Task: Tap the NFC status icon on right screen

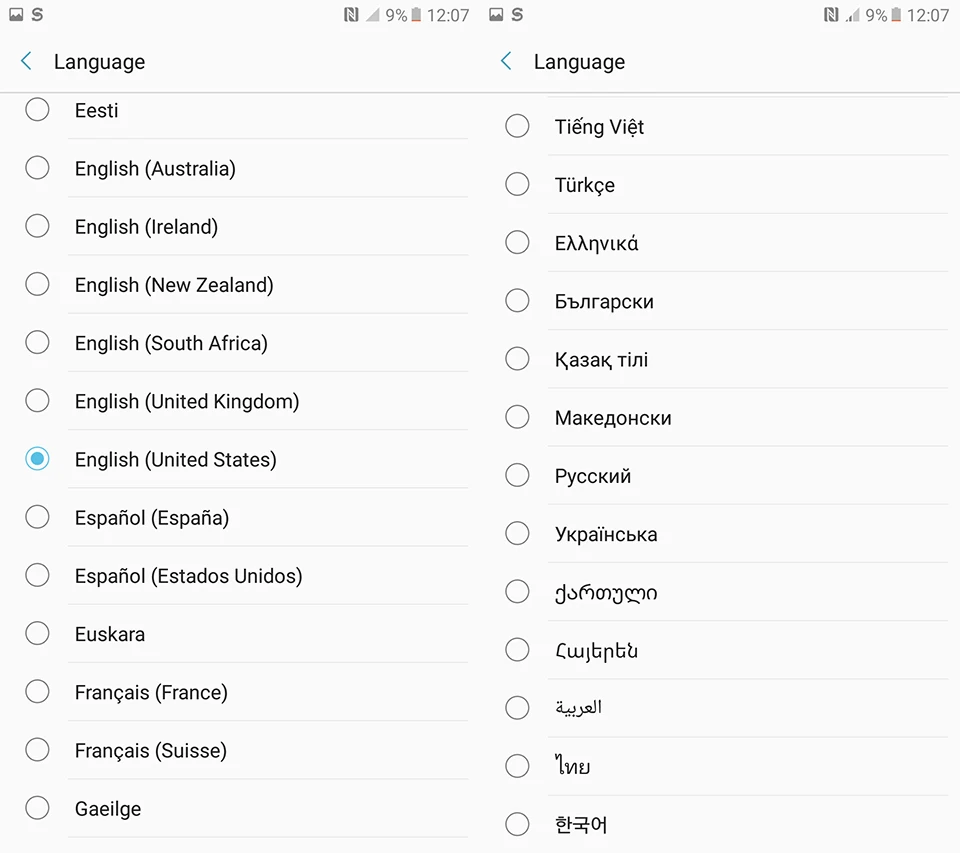Action: pyautogui.click(x=831, y=15)
